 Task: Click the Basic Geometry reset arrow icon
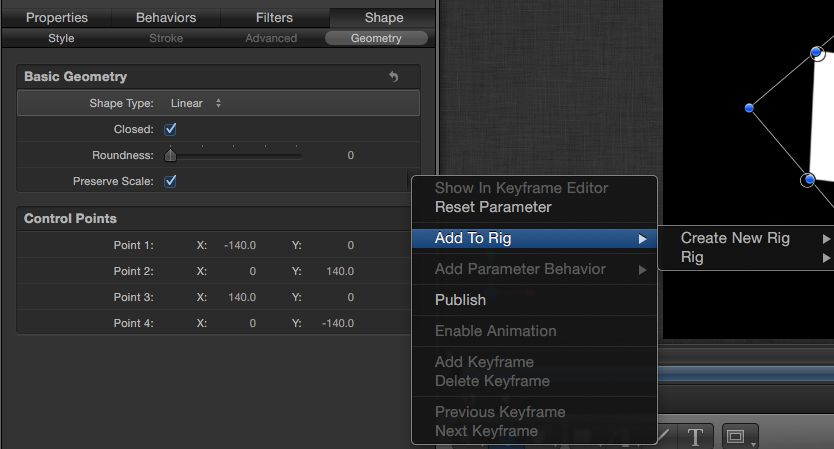[x=393, y=77]
